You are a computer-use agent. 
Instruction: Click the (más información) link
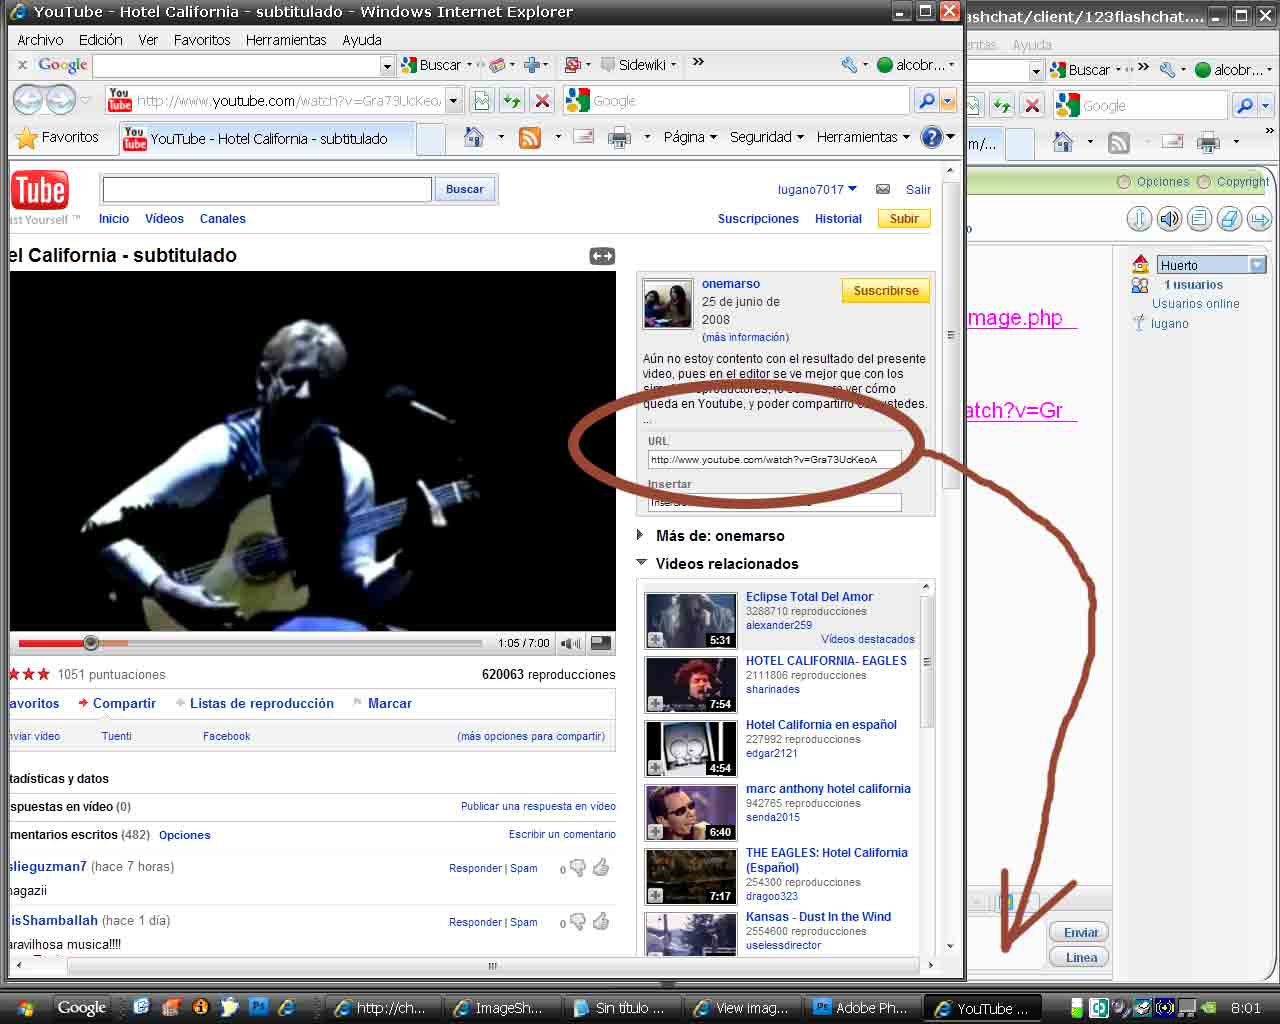coord(745,337)
